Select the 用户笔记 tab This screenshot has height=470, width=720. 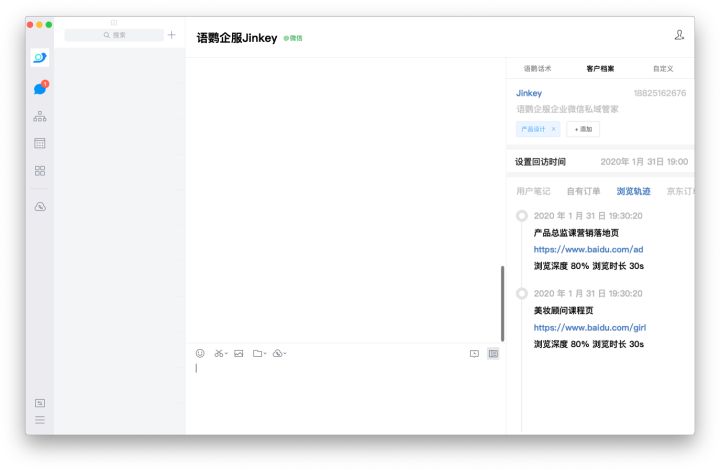(x=533, y=191)
